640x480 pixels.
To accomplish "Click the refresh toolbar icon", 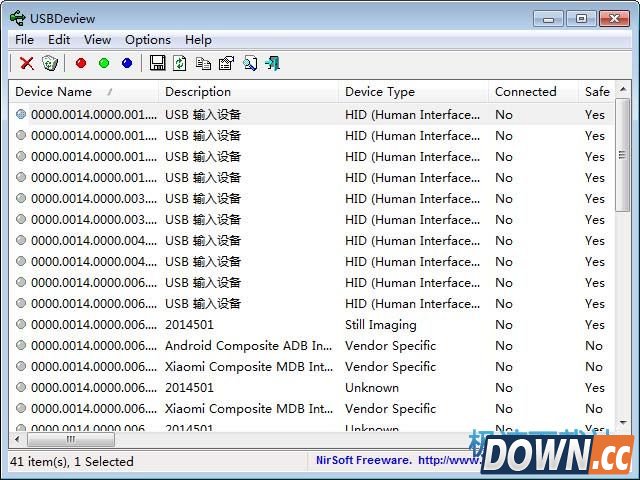I will coord(180,63).
